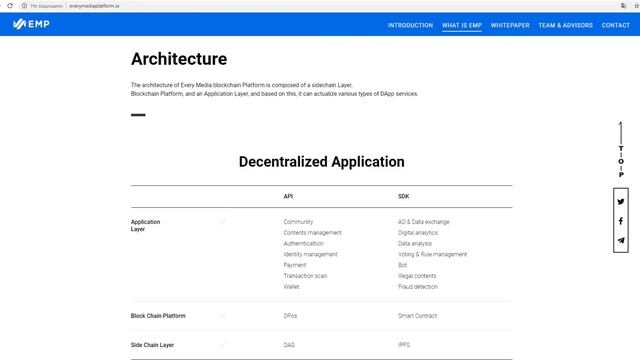
Task: Go to the Introduction section
Action: [x=410, y=25]
